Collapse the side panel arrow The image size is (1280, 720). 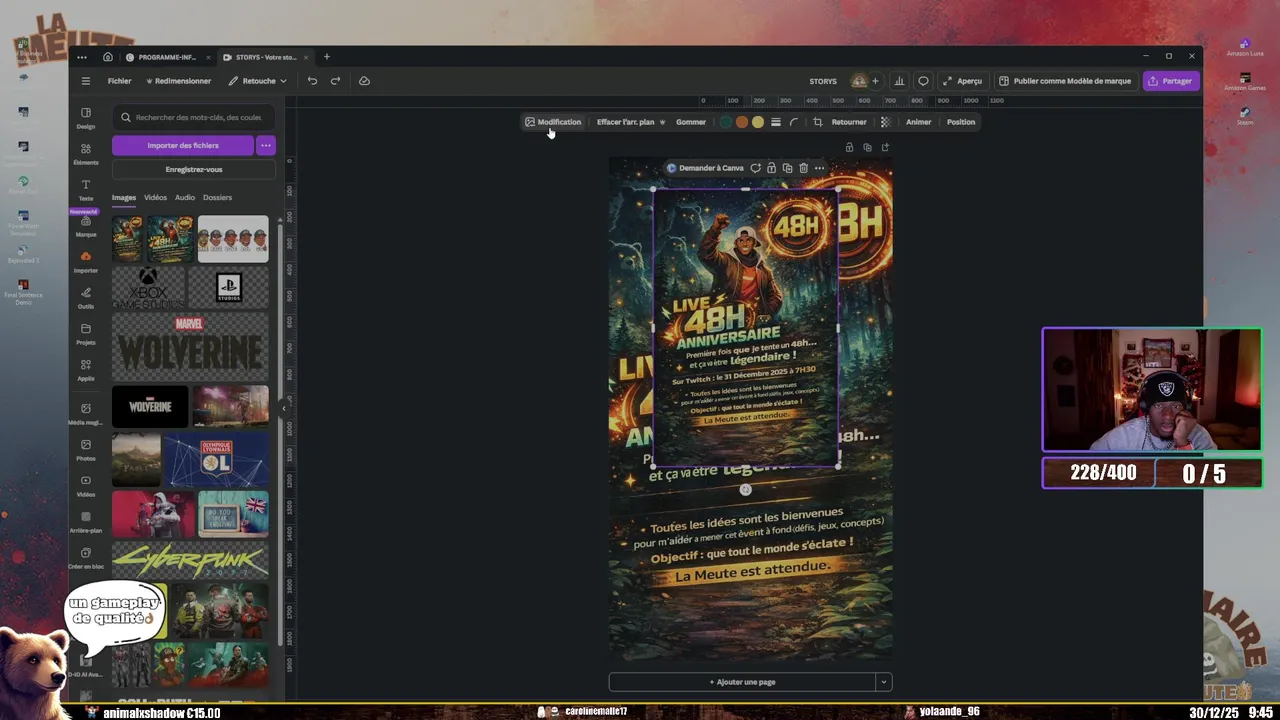tap(283, 407)
